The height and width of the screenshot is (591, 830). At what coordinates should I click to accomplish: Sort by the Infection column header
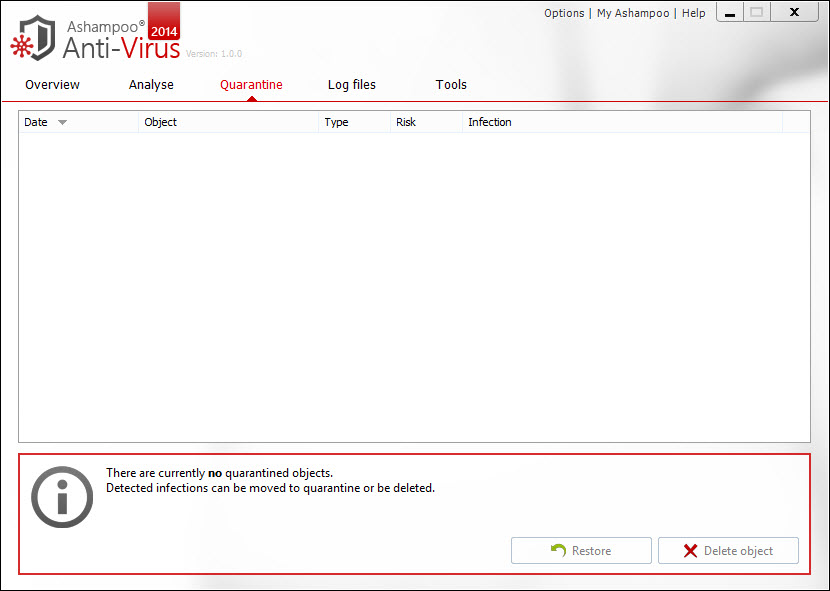(x=622, y=122)
